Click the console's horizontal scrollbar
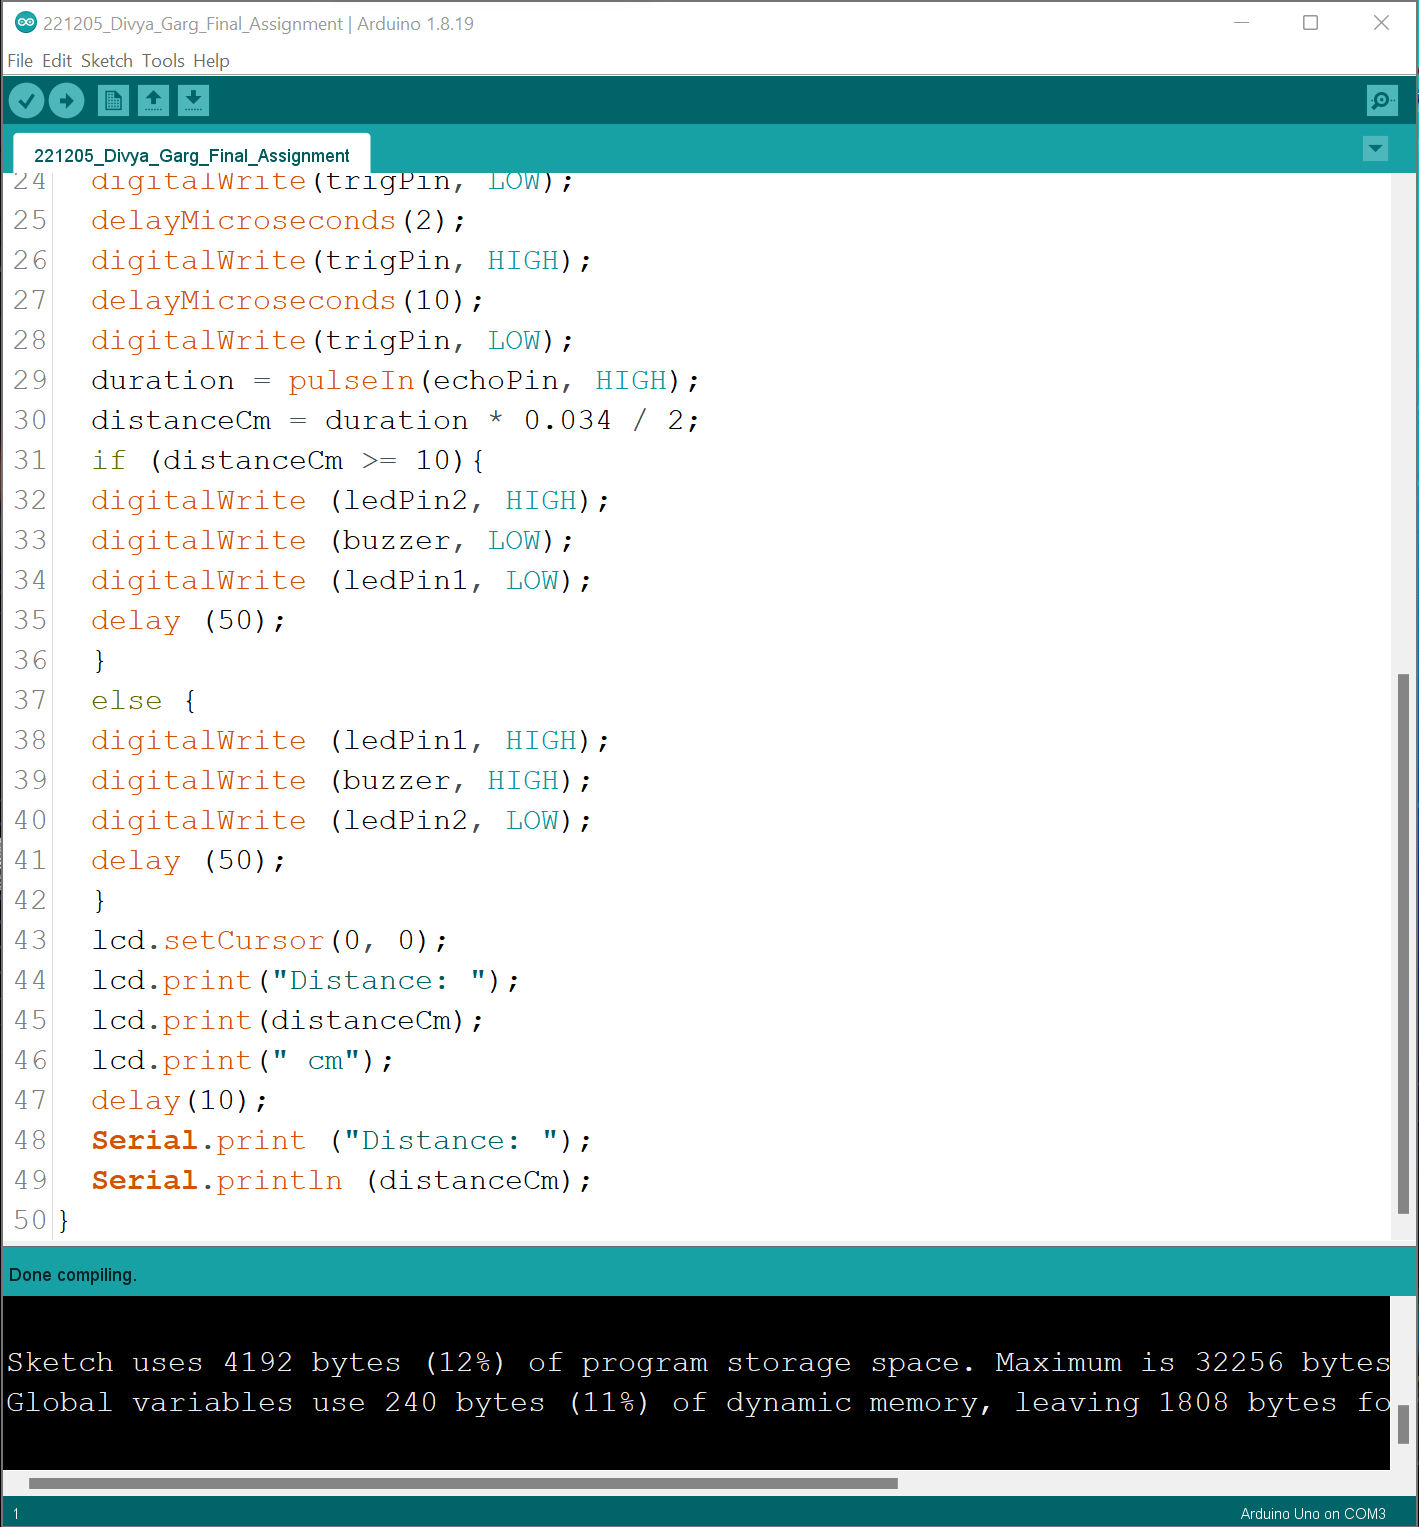 pos(462,1483)
